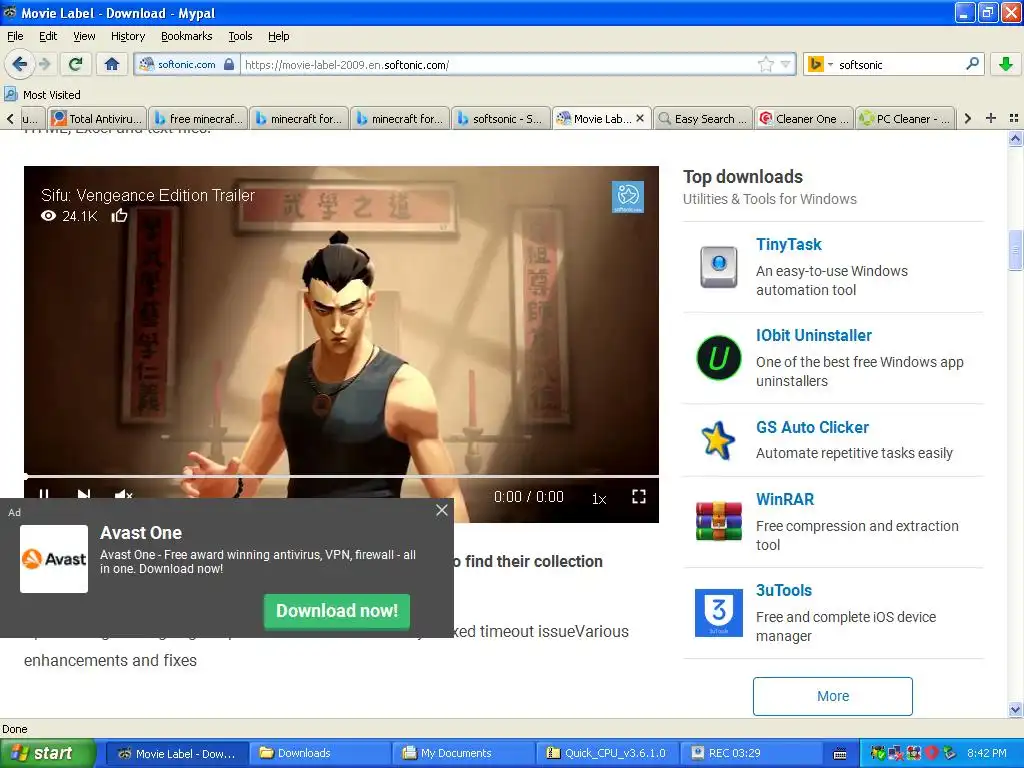Open the File menu

tap(15, 36)
